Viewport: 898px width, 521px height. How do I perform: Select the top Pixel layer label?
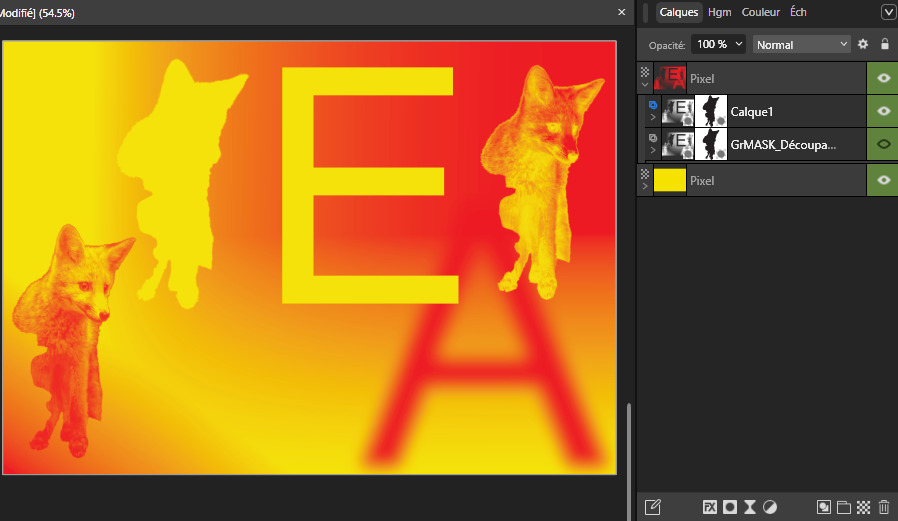coord(702,79)
